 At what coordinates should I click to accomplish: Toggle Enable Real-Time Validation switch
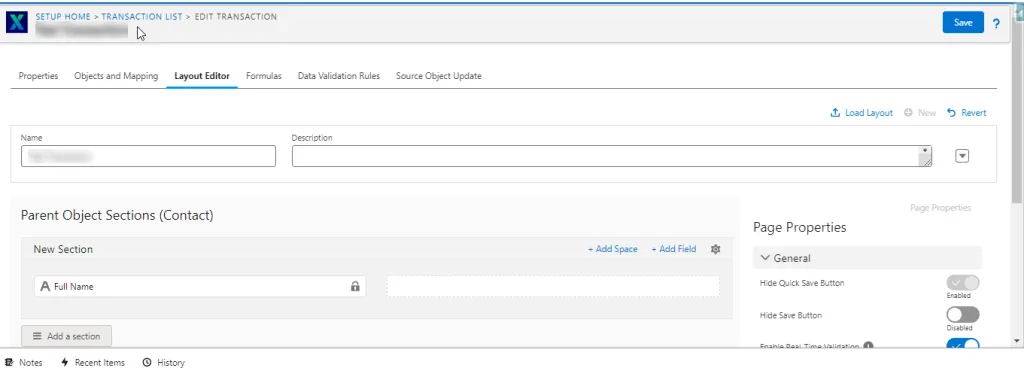point(963,344)
